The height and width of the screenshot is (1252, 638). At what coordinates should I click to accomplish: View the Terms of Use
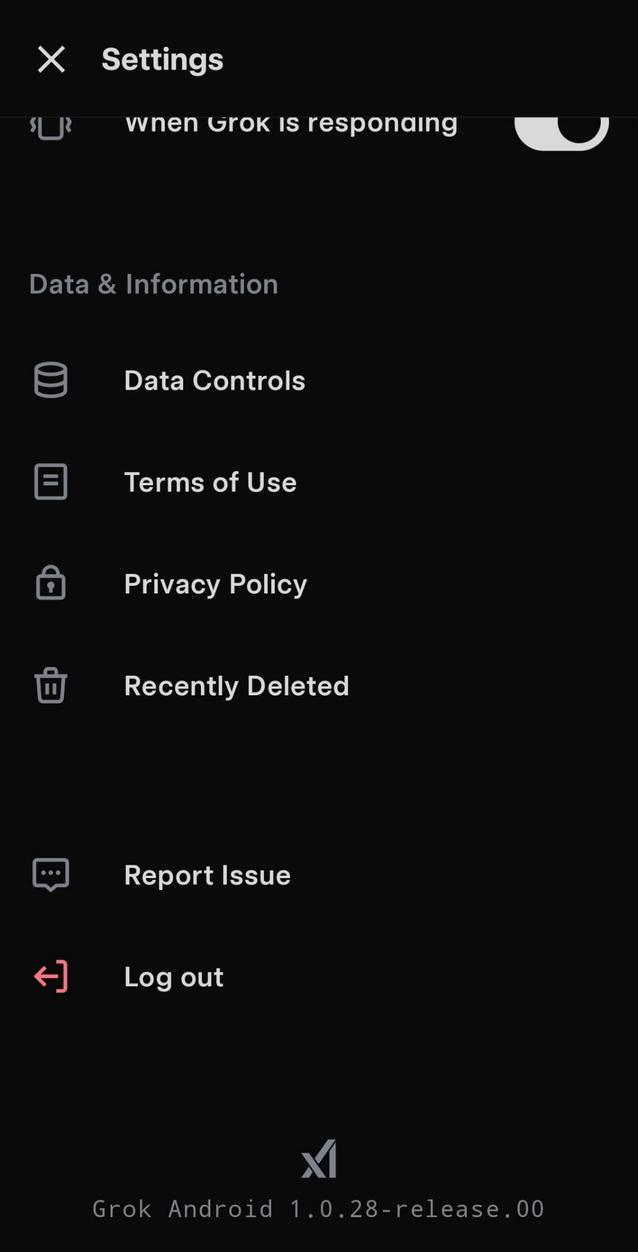pos(210,481)
